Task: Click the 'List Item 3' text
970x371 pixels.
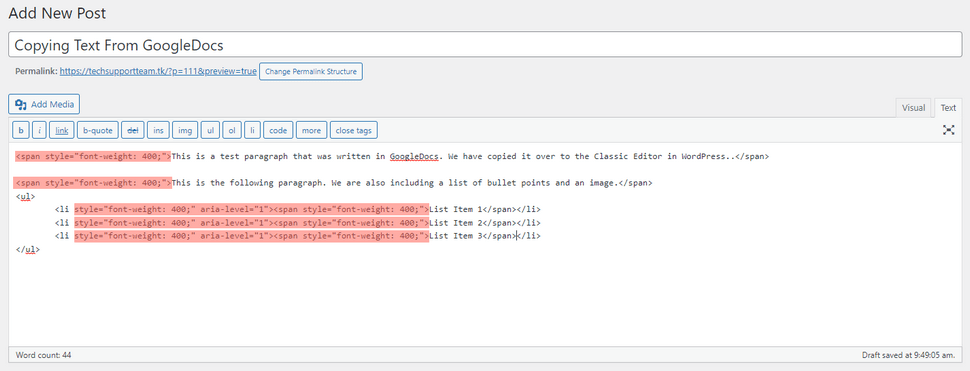Action: click(455, 236)
